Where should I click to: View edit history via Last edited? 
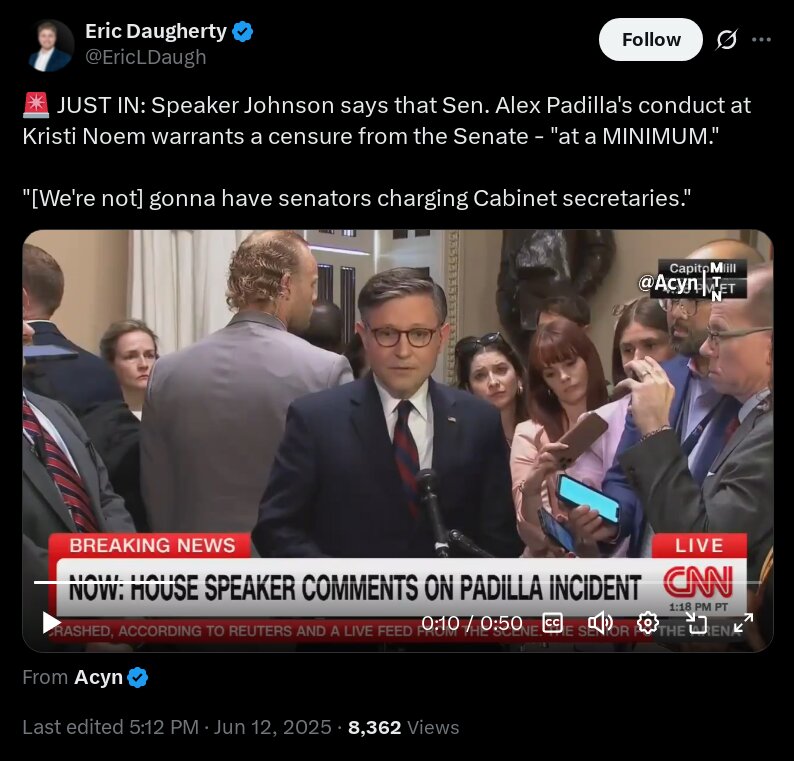point(110,727)
